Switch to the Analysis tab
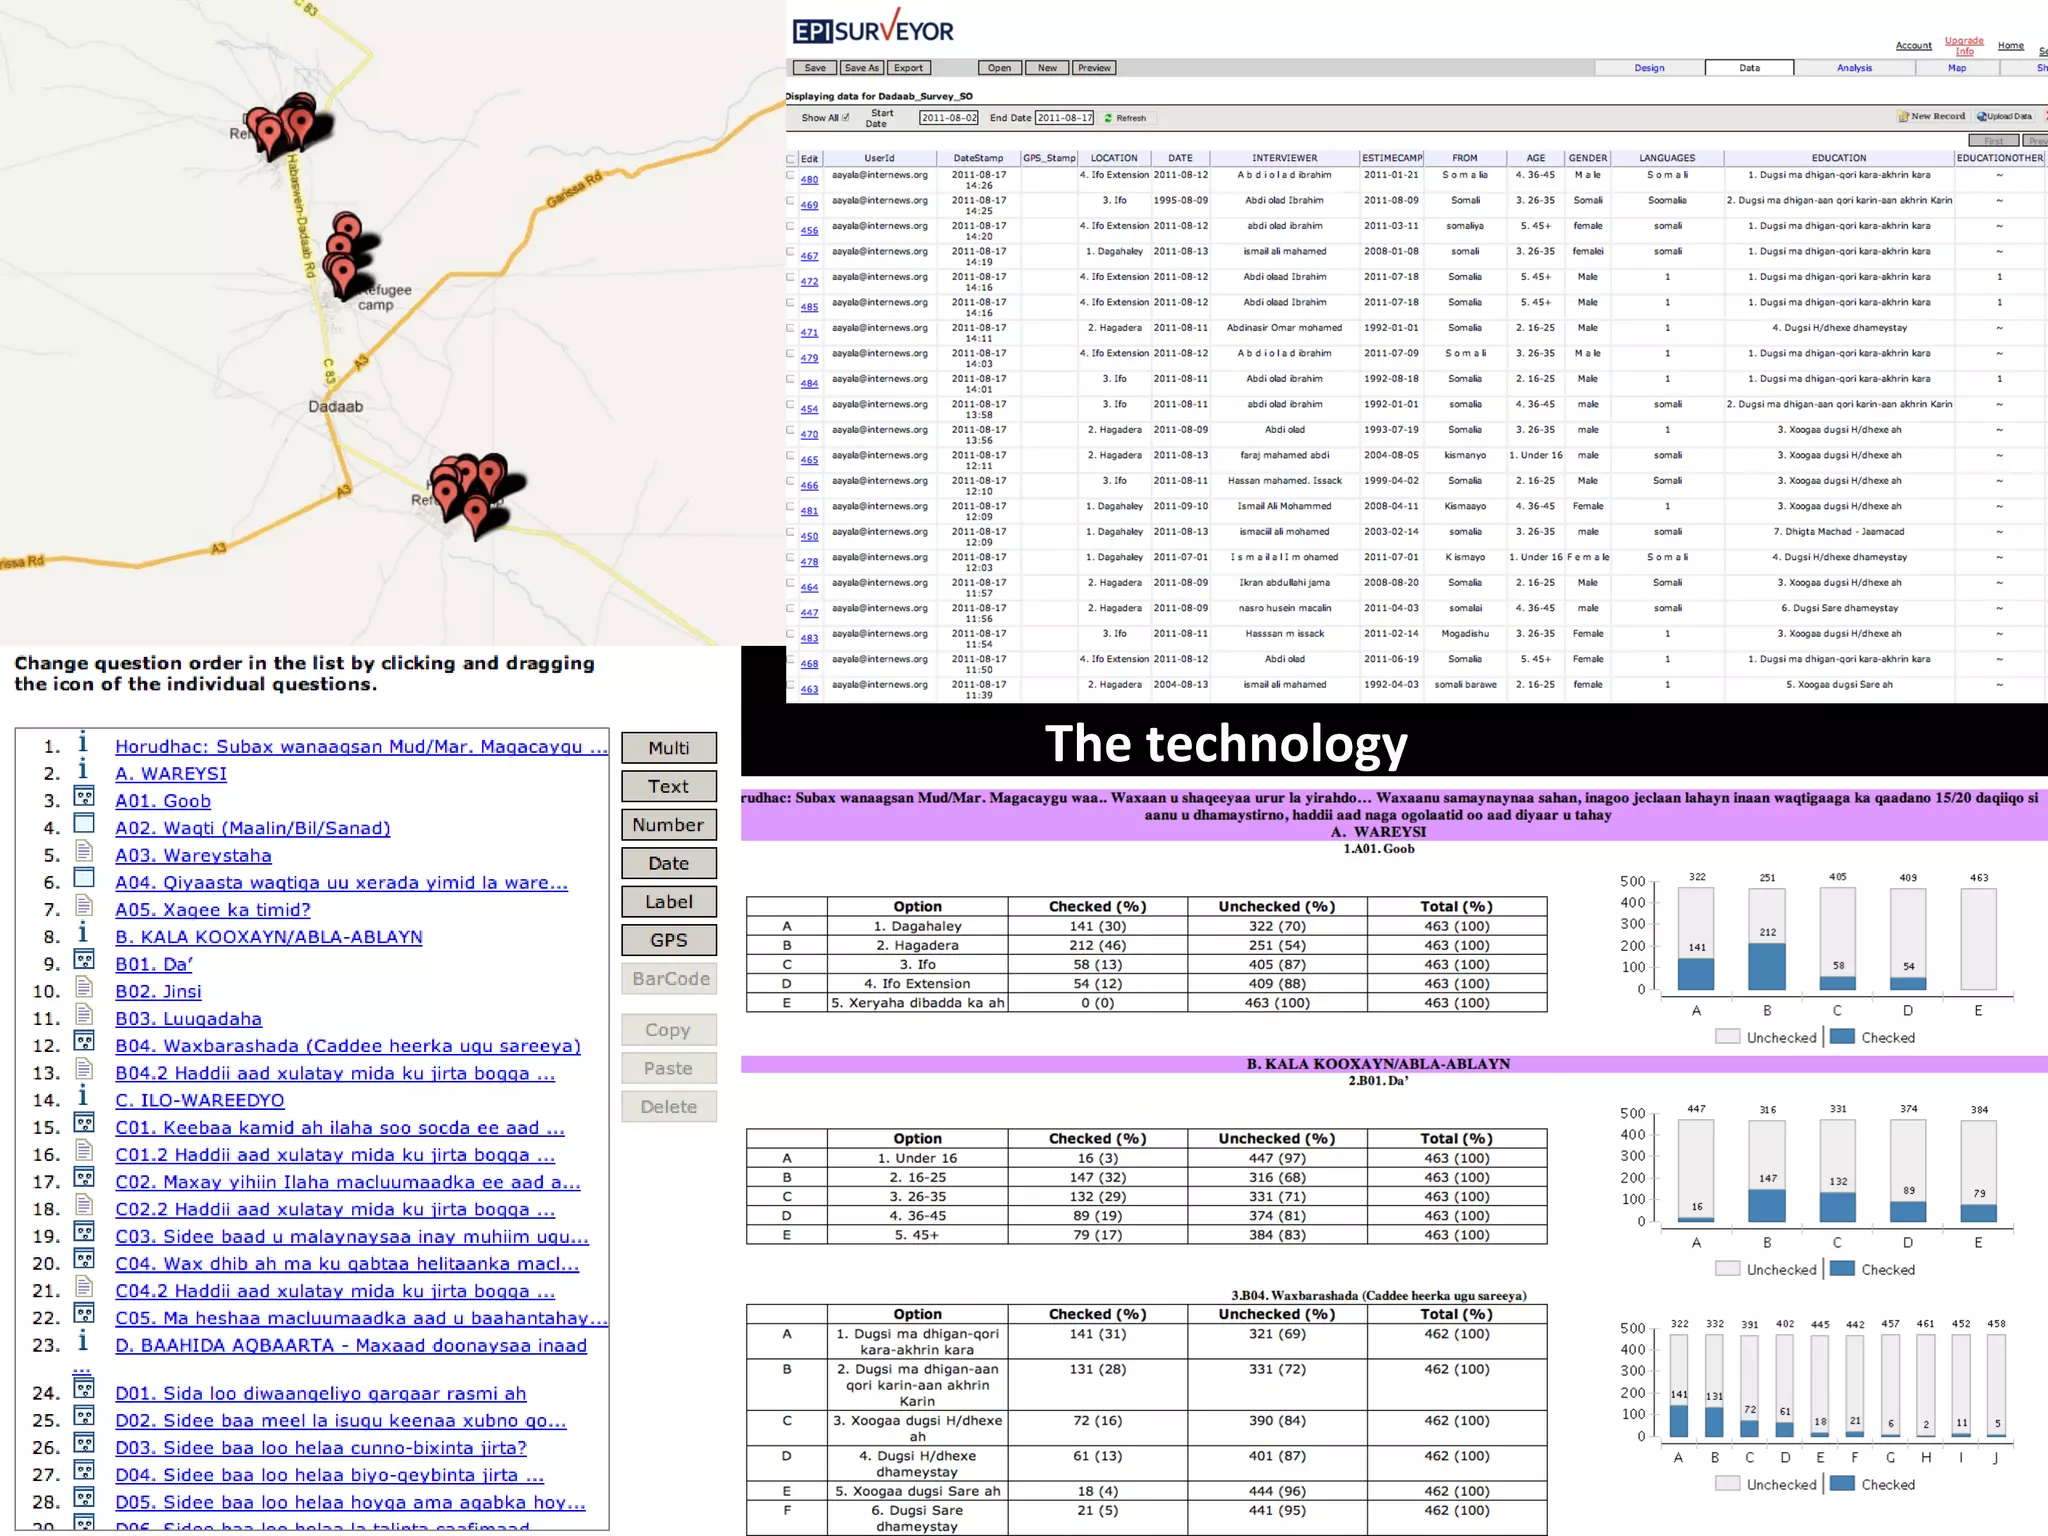Image resolution: width=2048 pixels, height=1536 pixels. point(1854,68)
